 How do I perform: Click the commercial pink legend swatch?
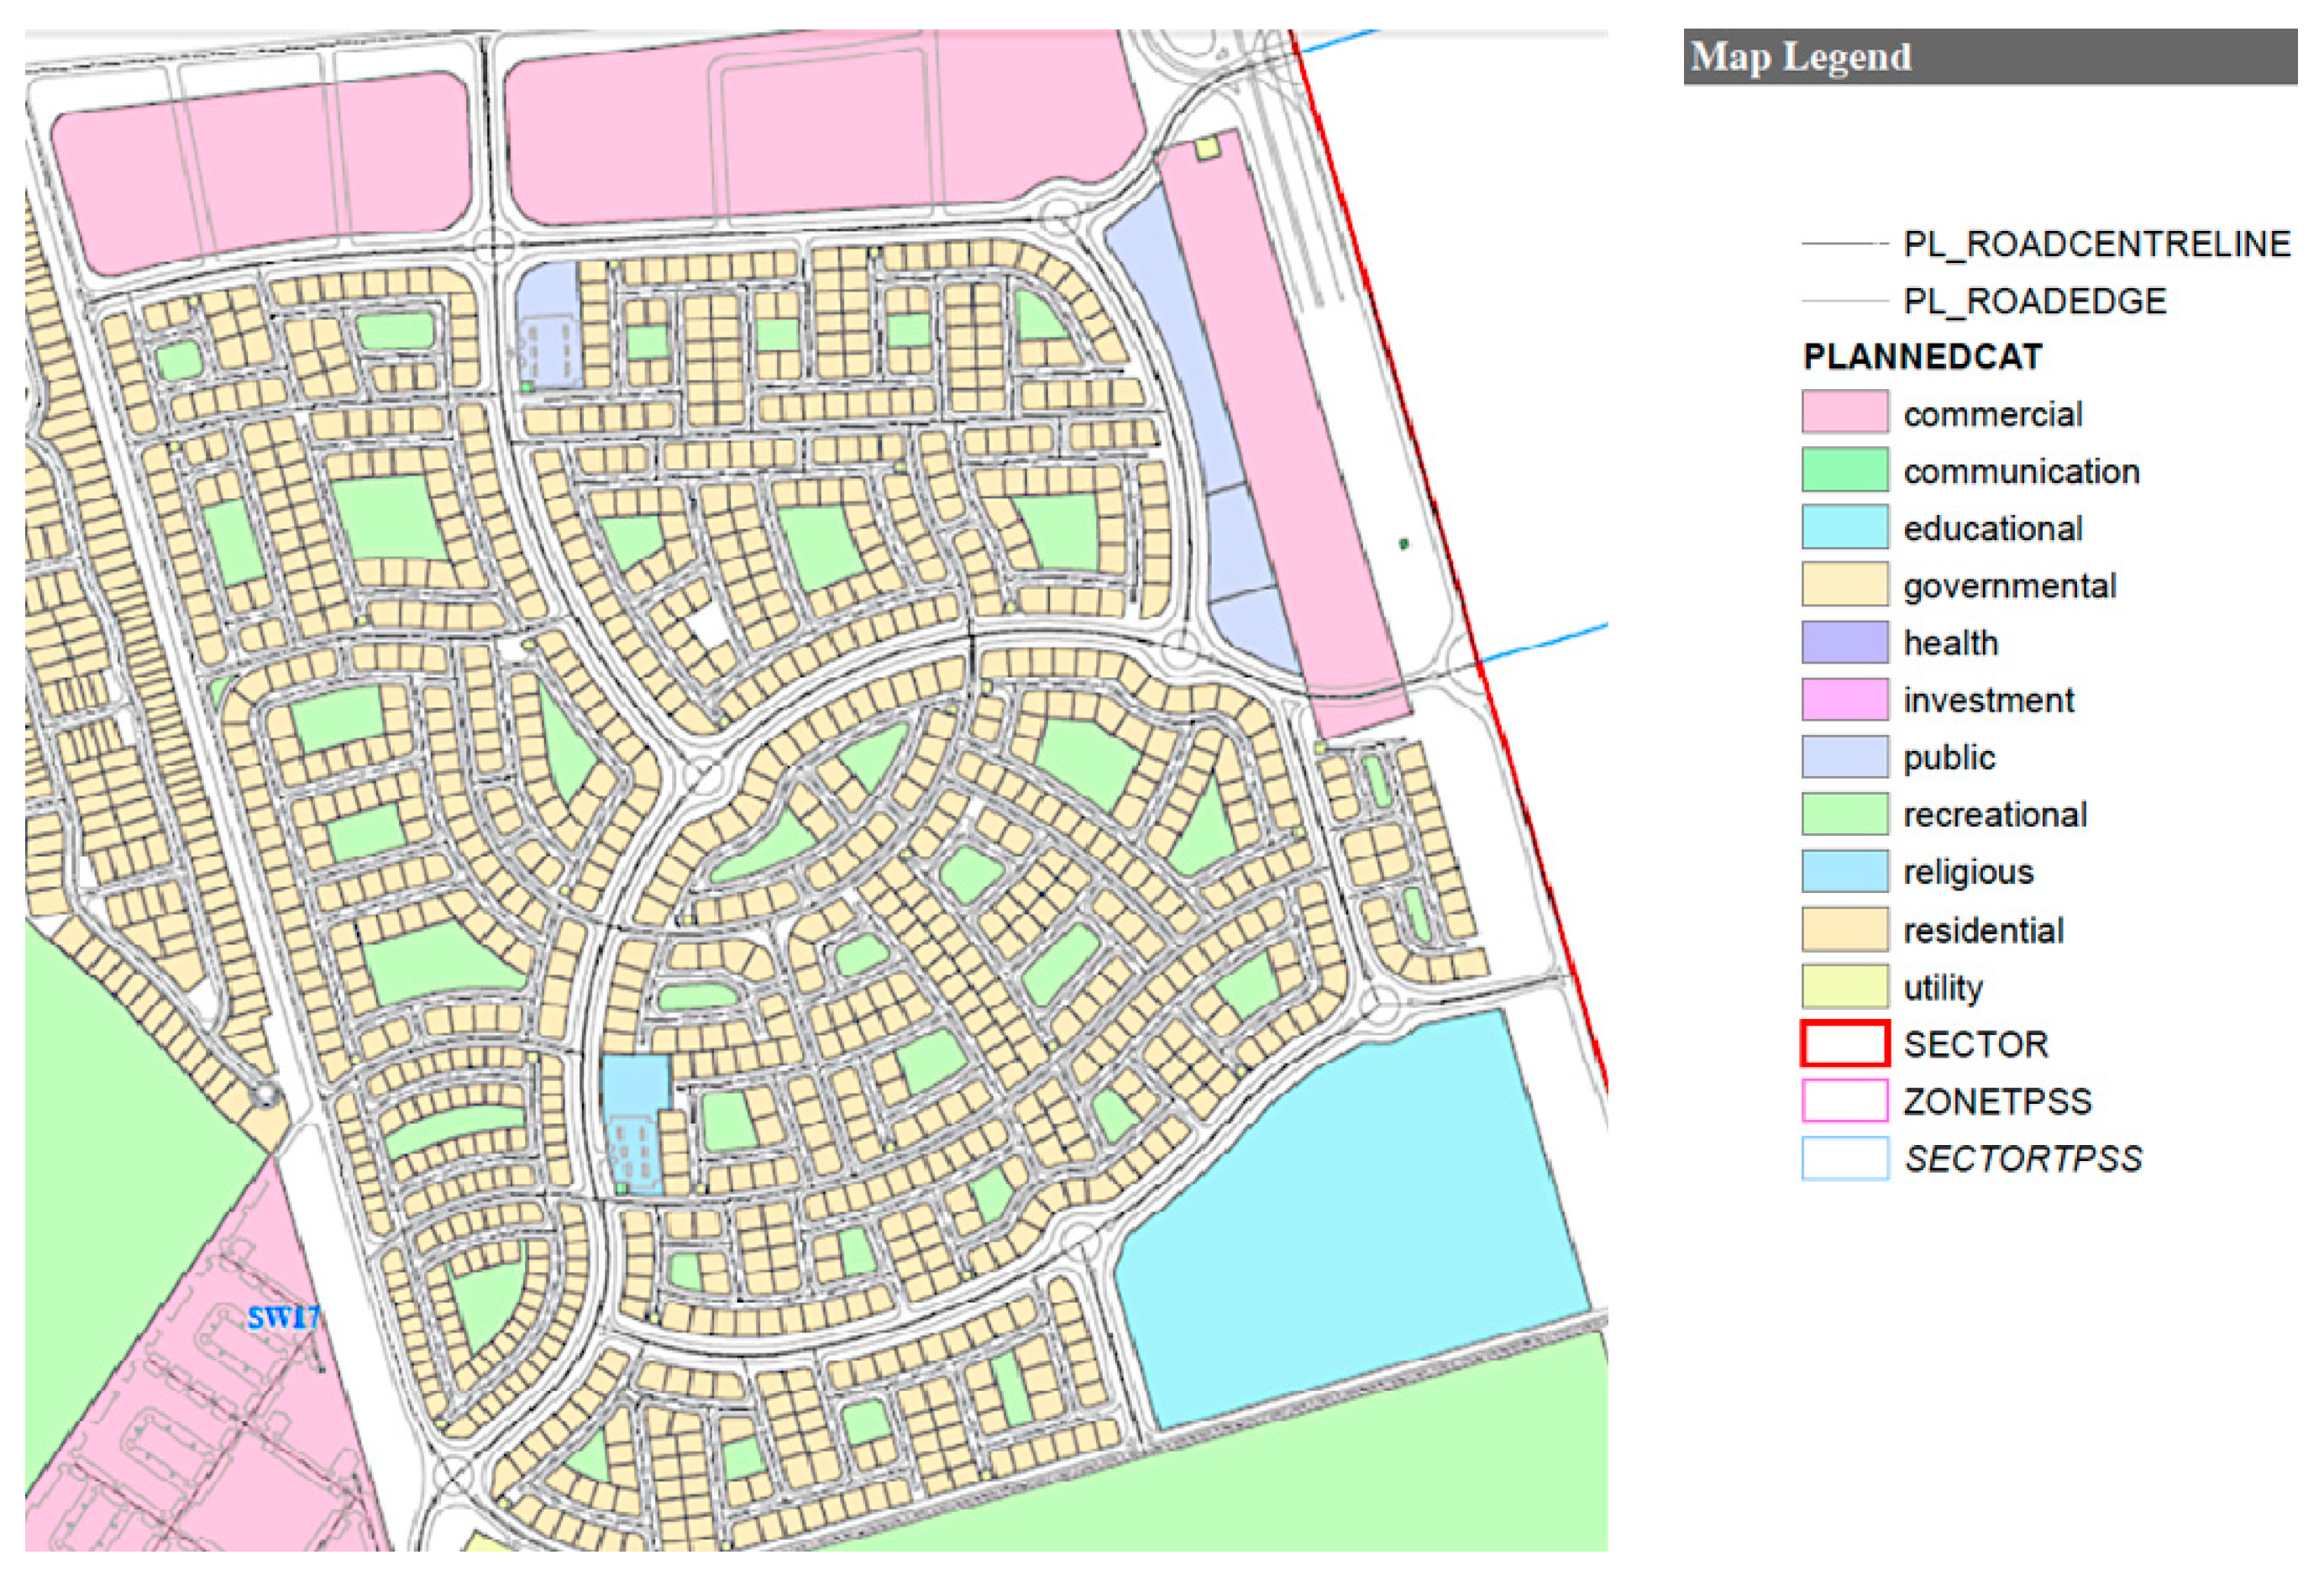[1844, 412]
